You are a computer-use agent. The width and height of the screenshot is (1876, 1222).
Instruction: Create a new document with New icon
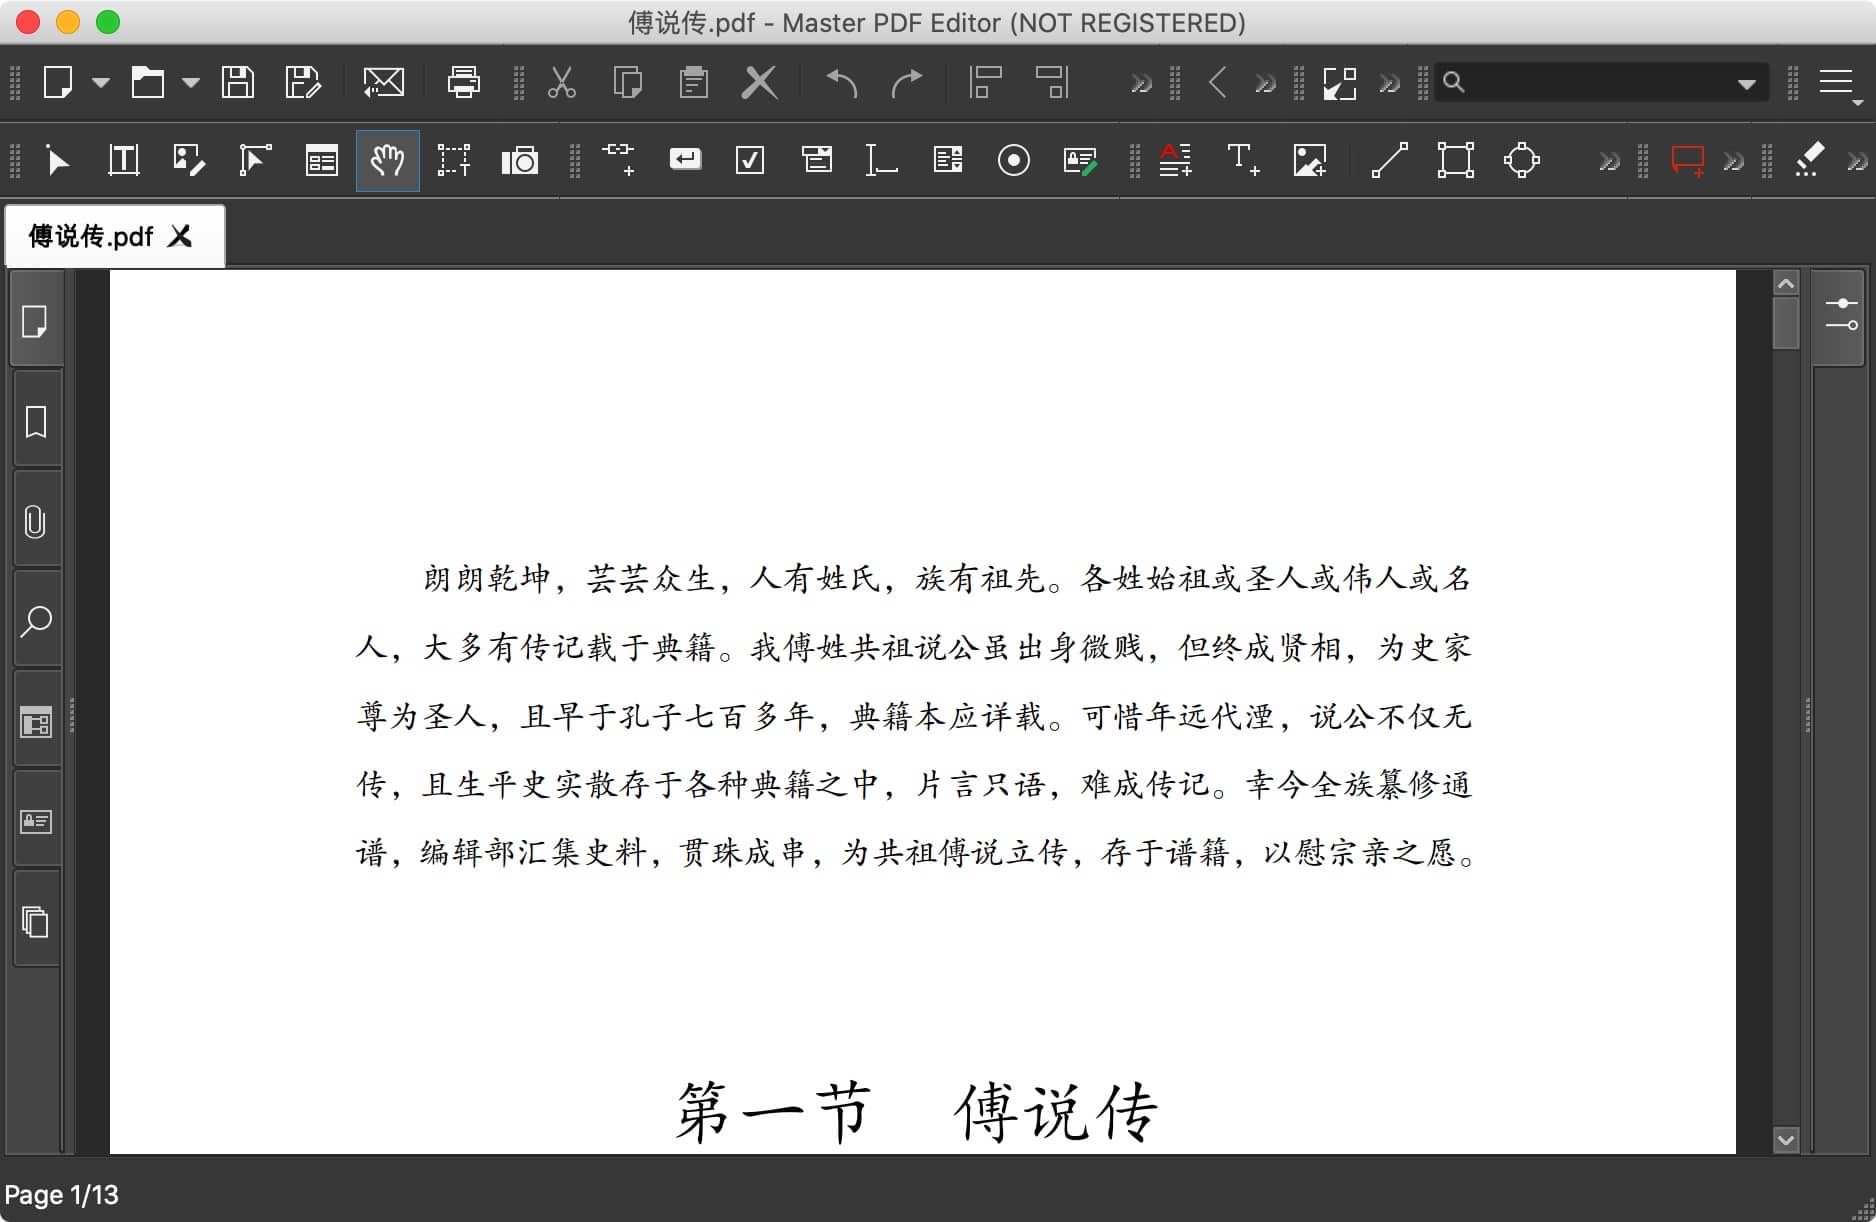tap(58, 82)
